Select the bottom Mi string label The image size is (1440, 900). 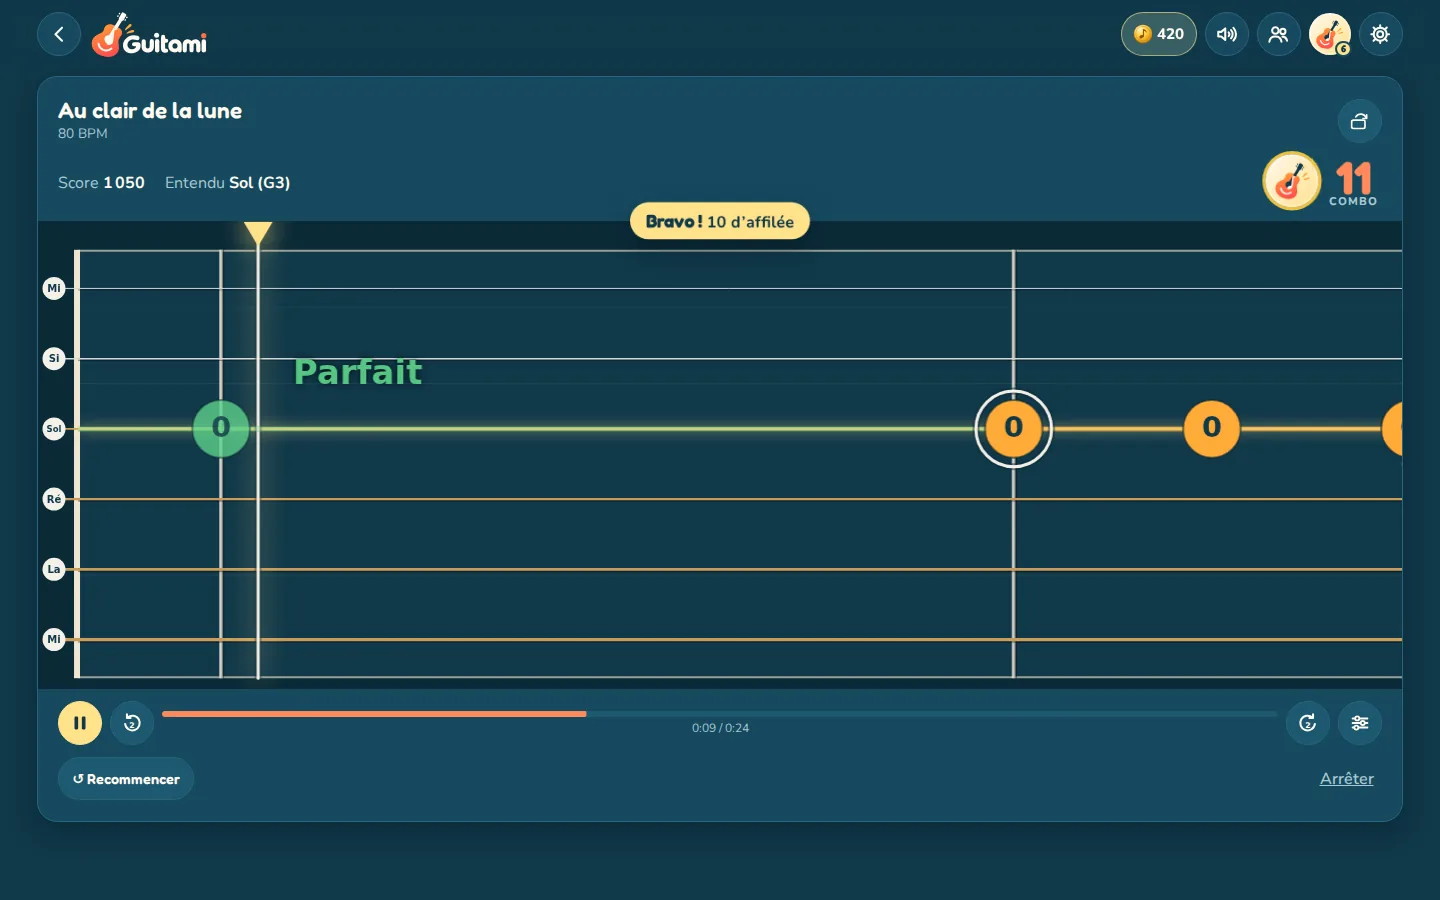[54, 639]
